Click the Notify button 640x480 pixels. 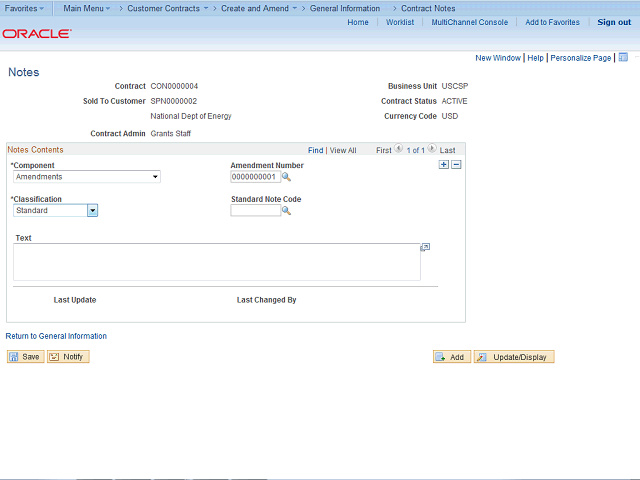pyautogui.click(x=68, y=357)
